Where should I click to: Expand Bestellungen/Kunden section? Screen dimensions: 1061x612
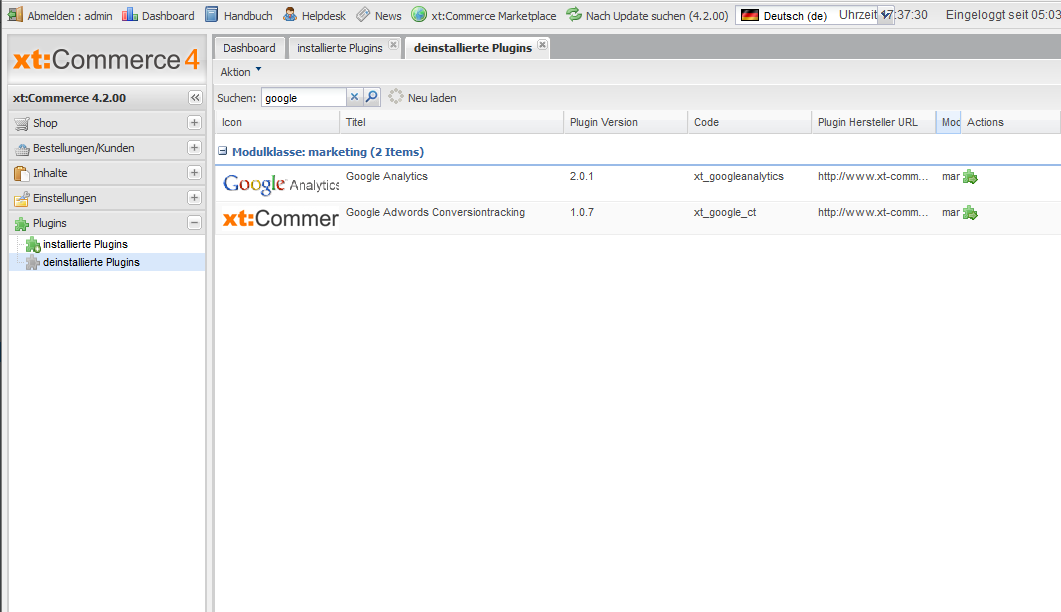(194, 148)
